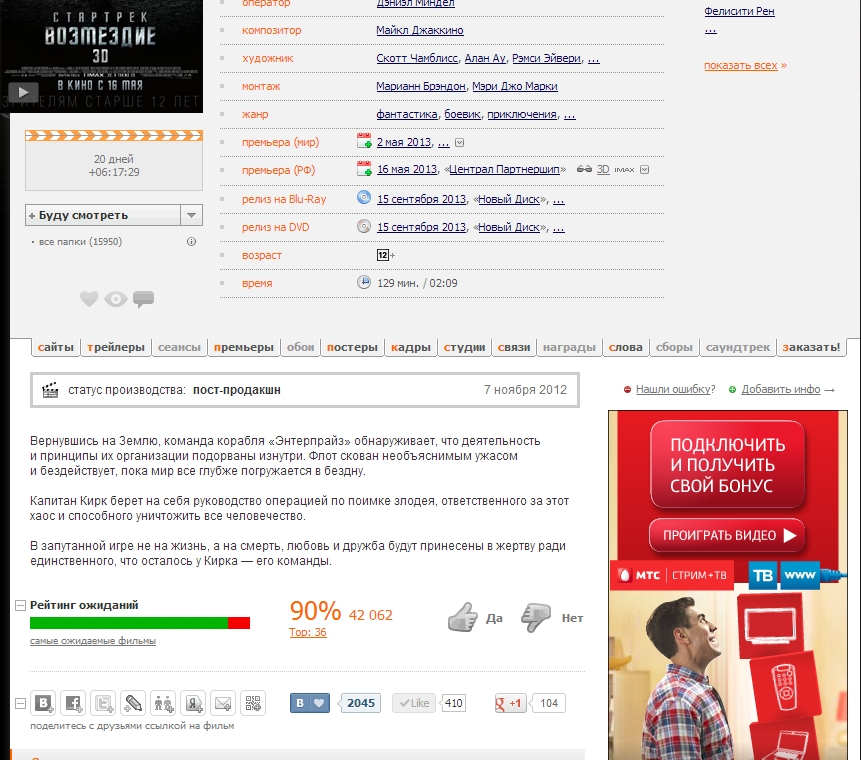Click the Майкл Джаккино composer link
The width and height of the screenshot is (861, 760).
click(420, 30)
